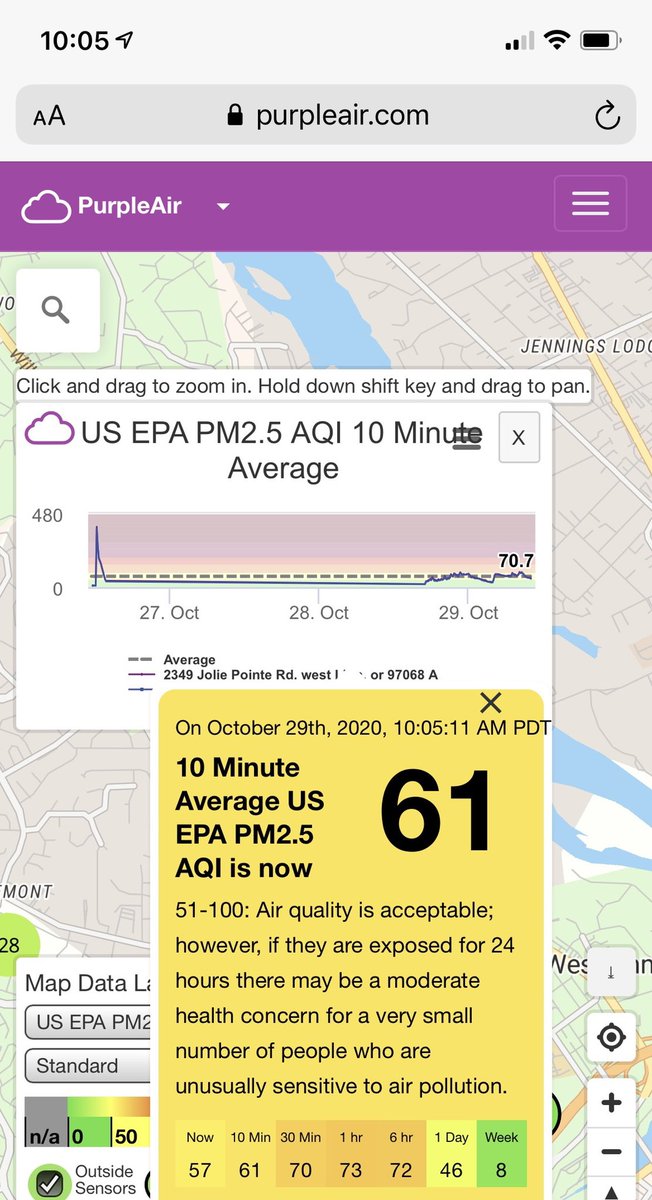Reload the page with the refresh icon
This screenshot has width=652, height=1200.
(x=607, y=116)
